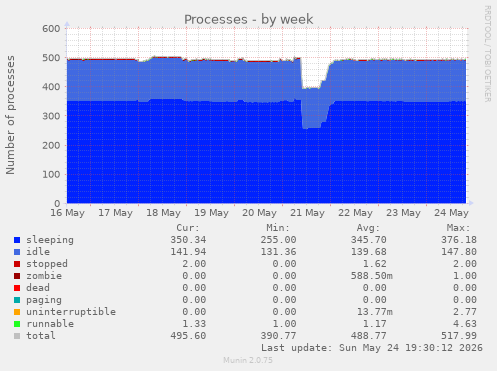Screen dimensions: 497x371
Task: Click the 'Last update' timestamp line
Action: click(372, 348)
